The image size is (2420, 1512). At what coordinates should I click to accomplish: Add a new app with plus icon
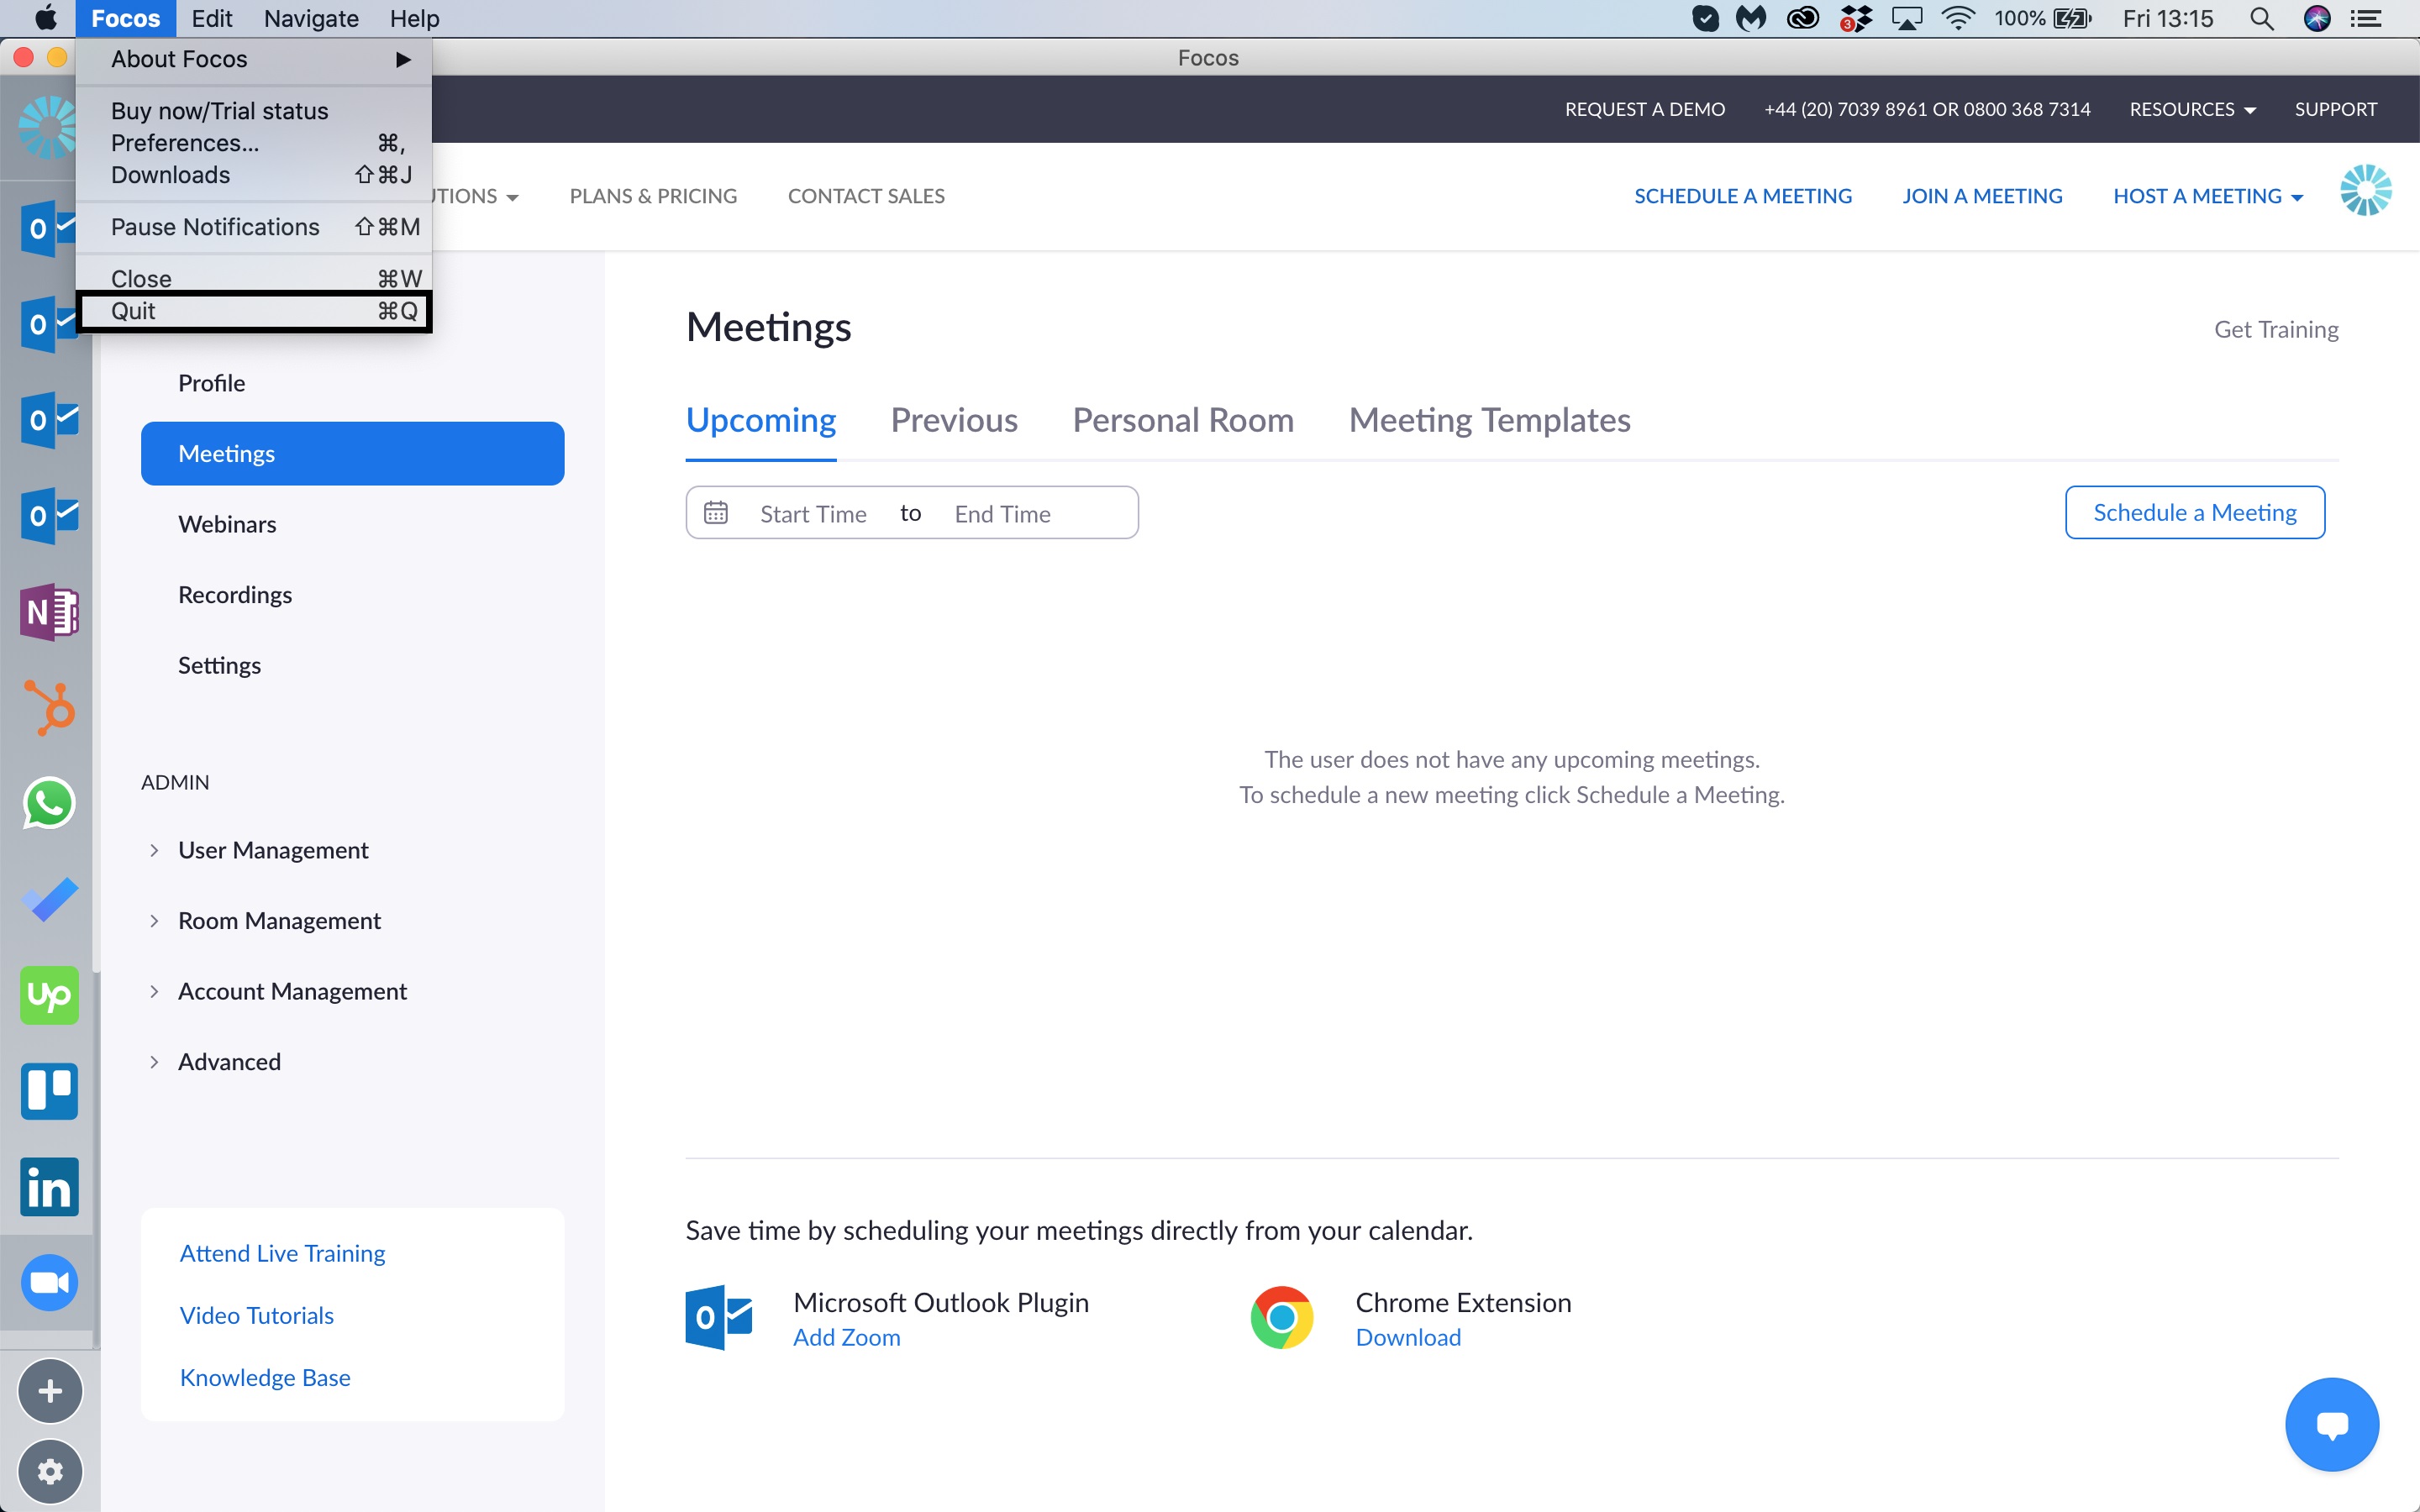tap(49, 1391)
